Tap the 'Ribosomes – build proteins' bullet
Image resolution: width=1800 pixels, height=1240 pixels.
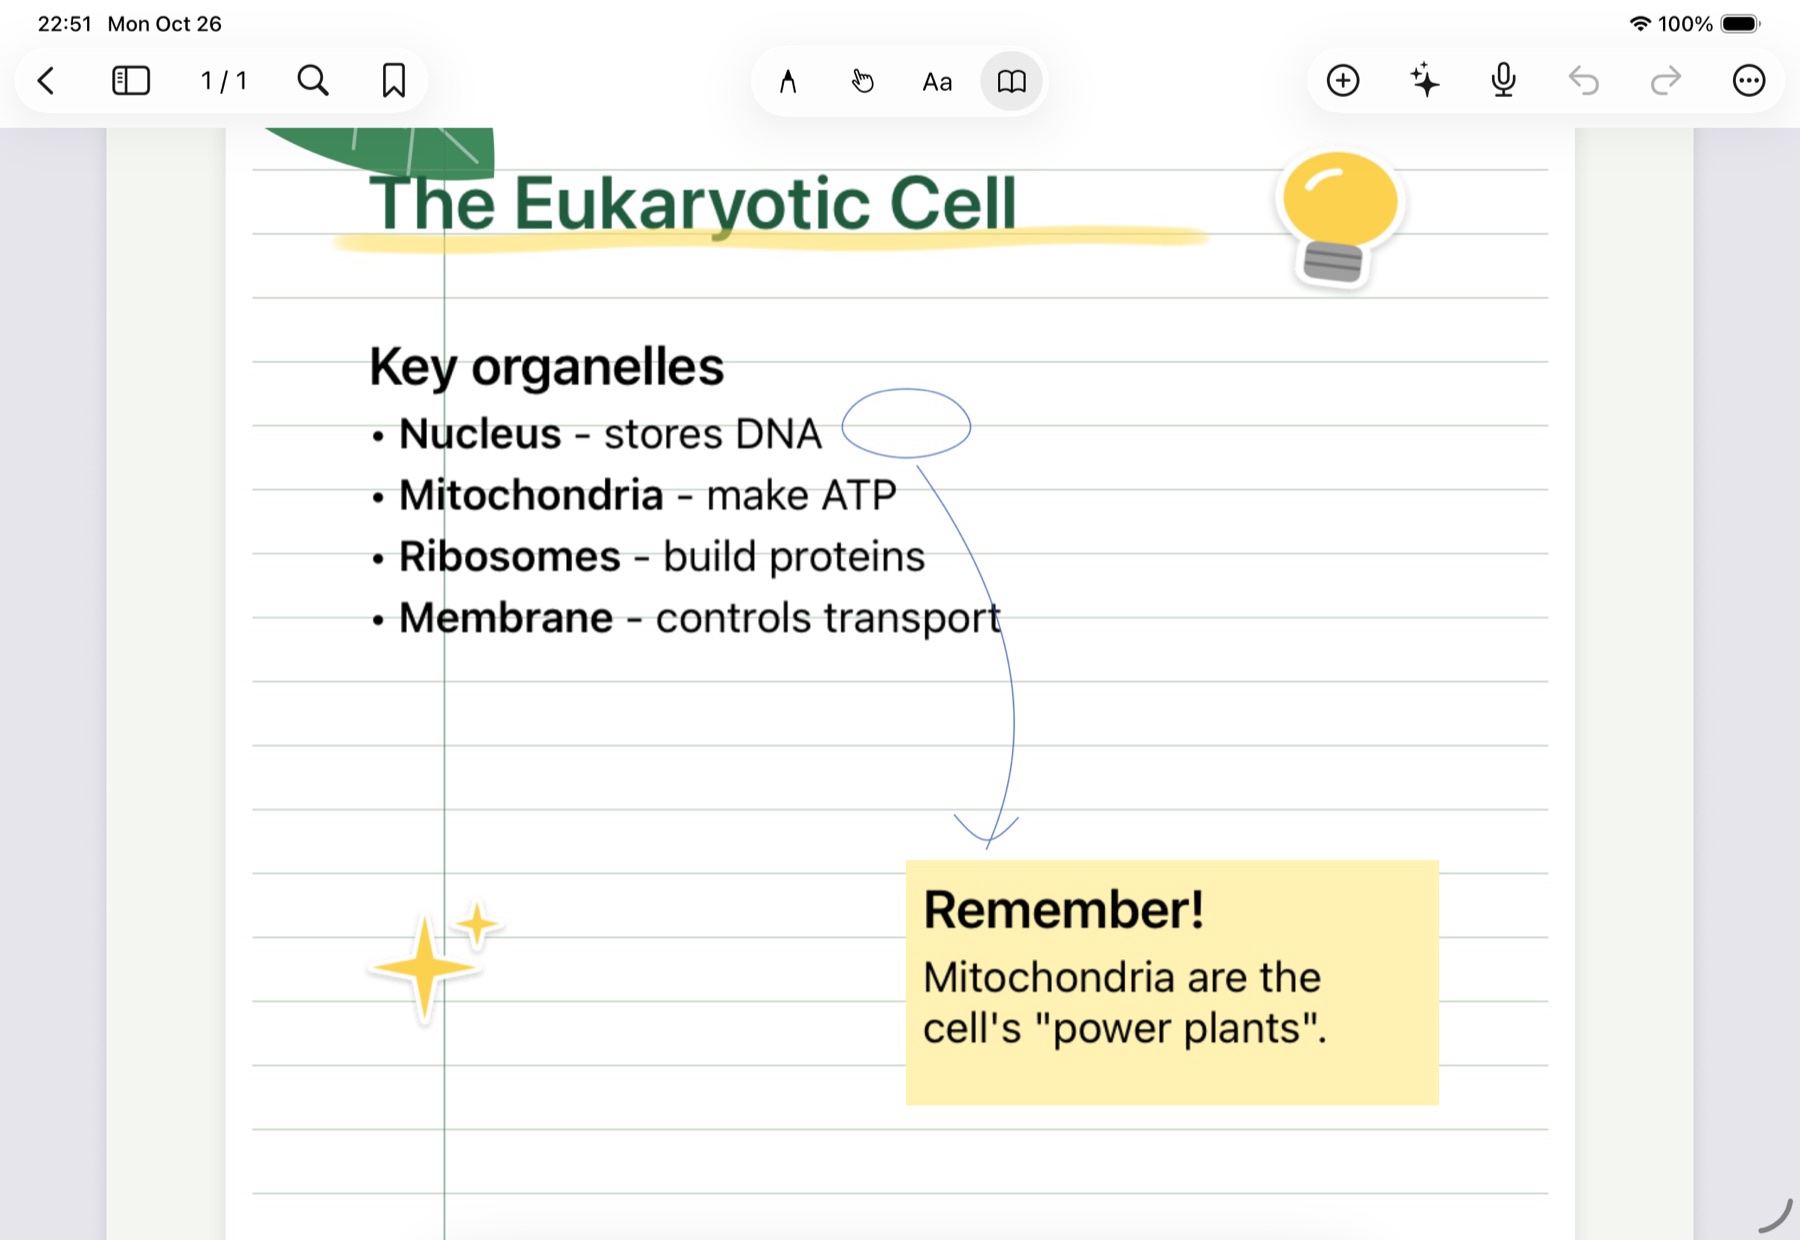coord(647,557)
